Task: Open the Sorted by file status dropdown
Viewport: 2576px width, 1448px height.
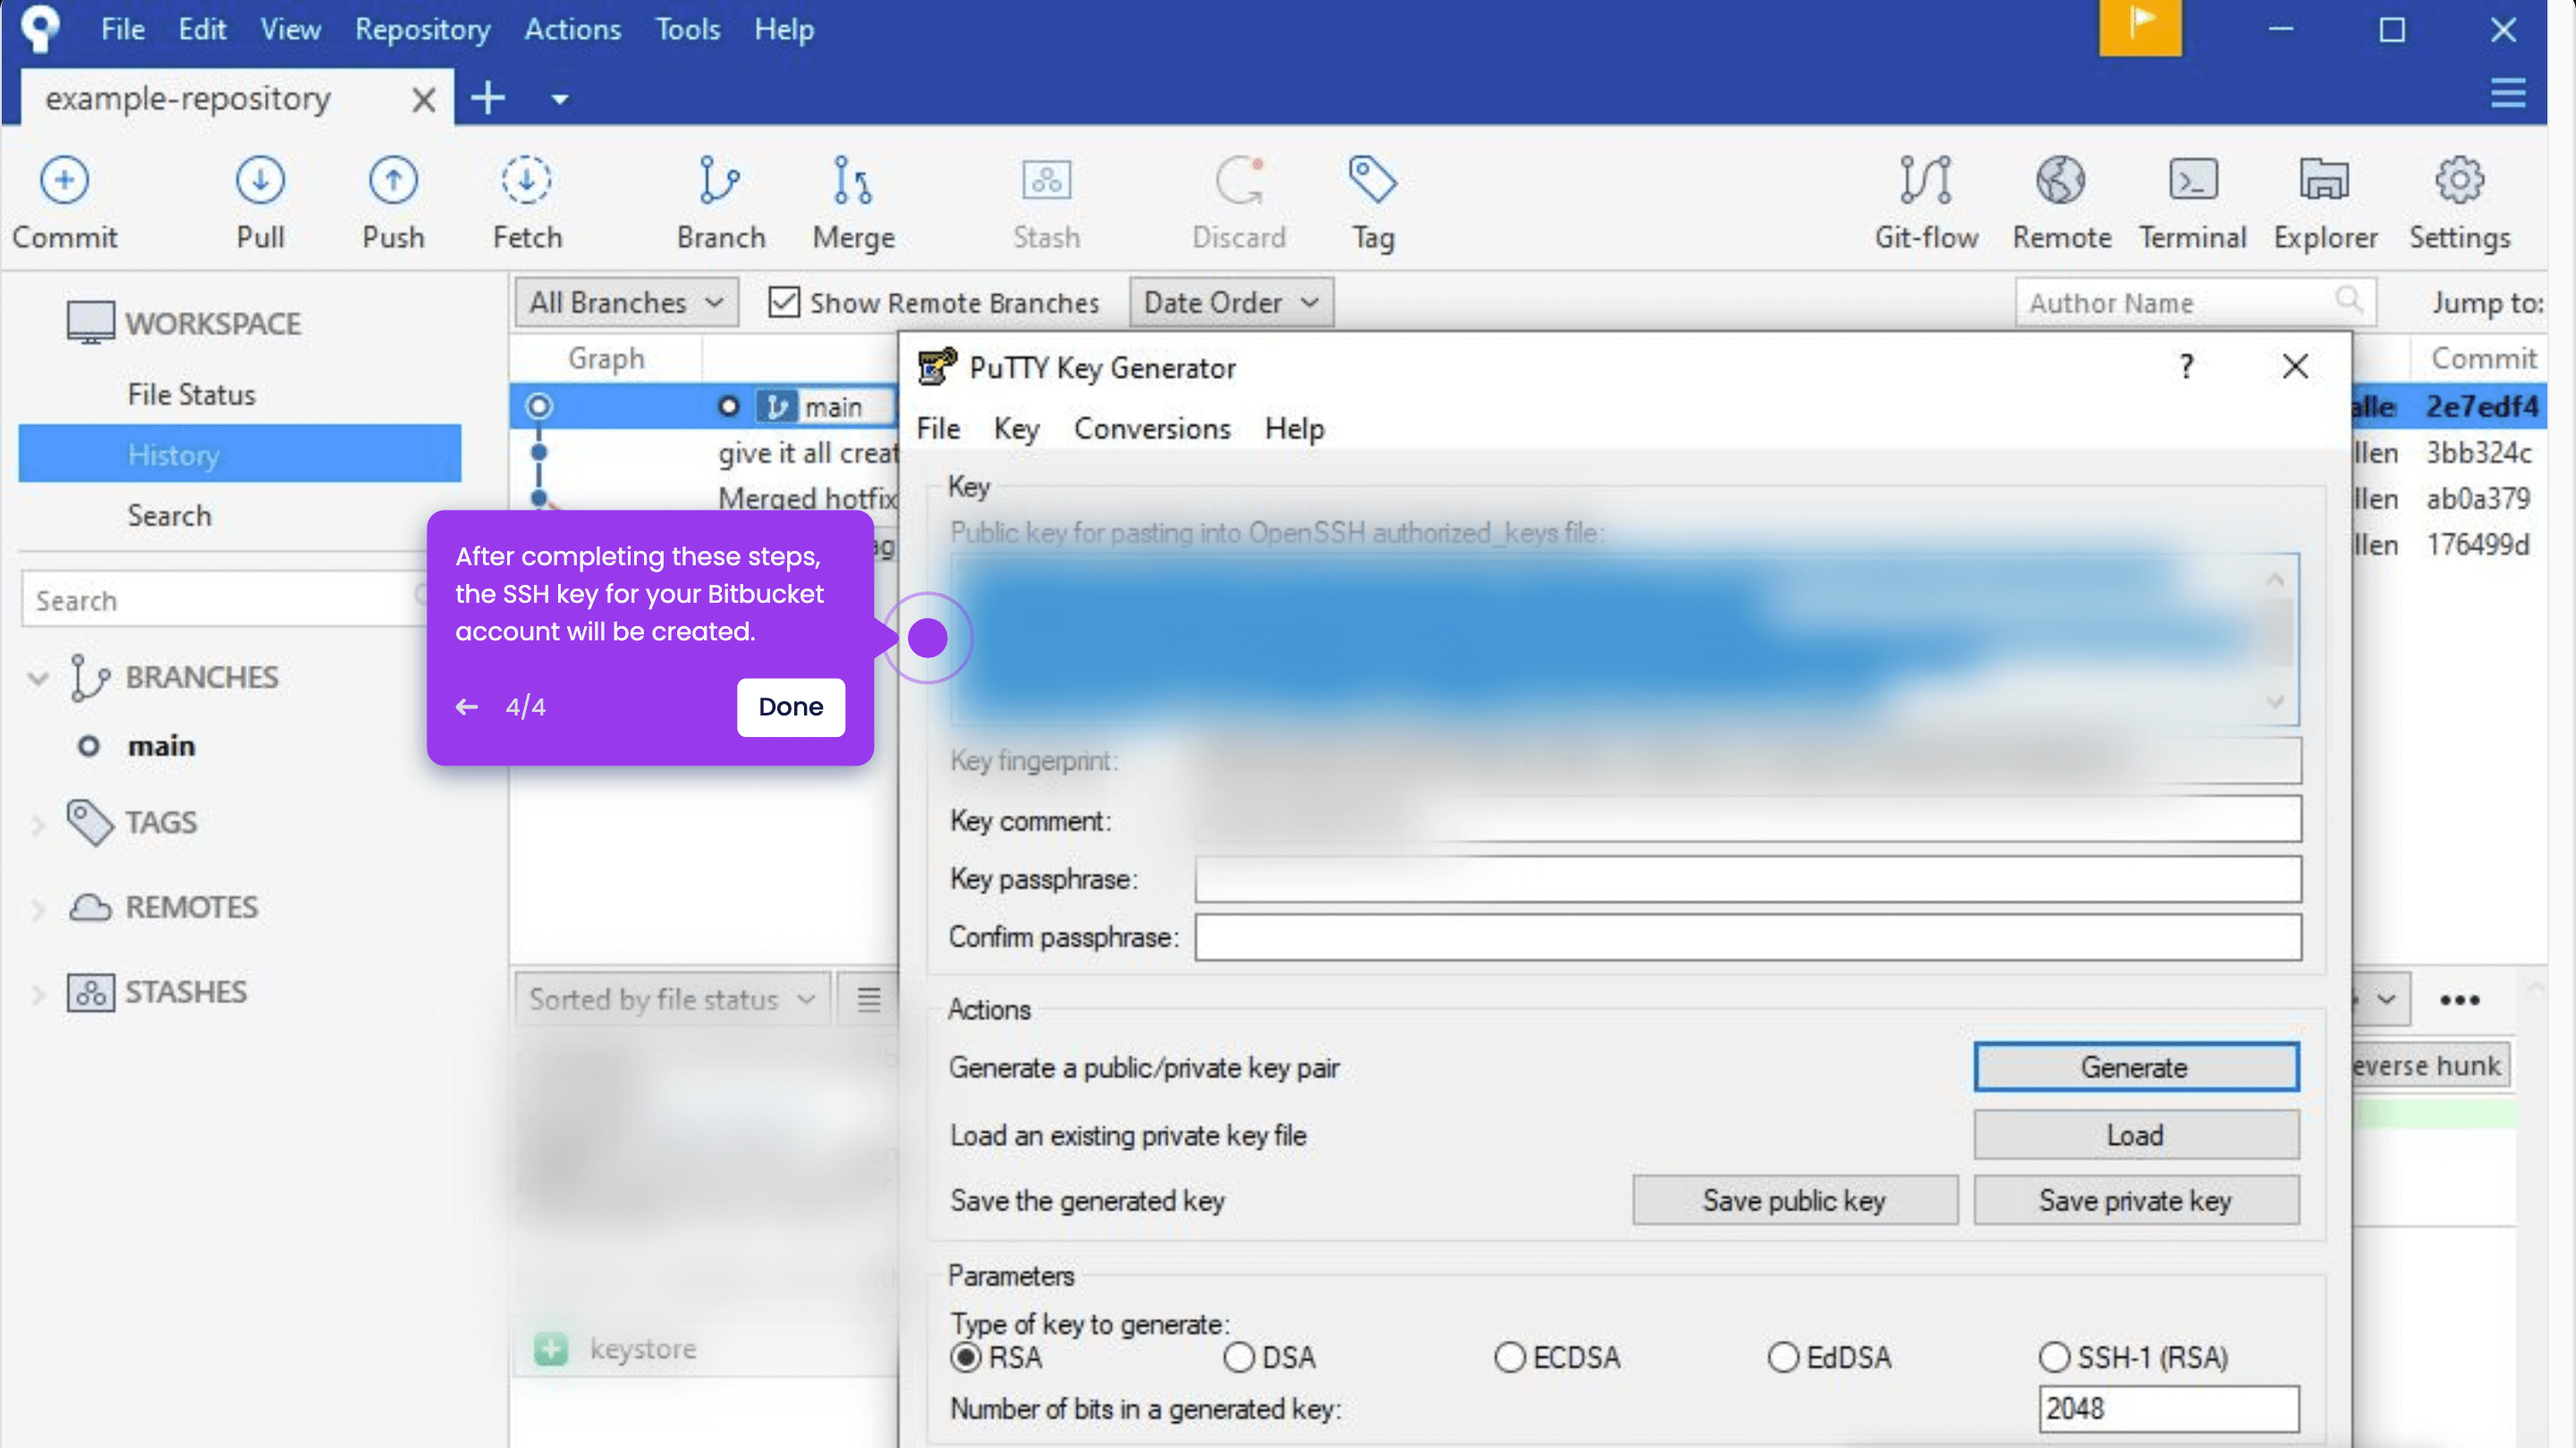Action: 672,999
